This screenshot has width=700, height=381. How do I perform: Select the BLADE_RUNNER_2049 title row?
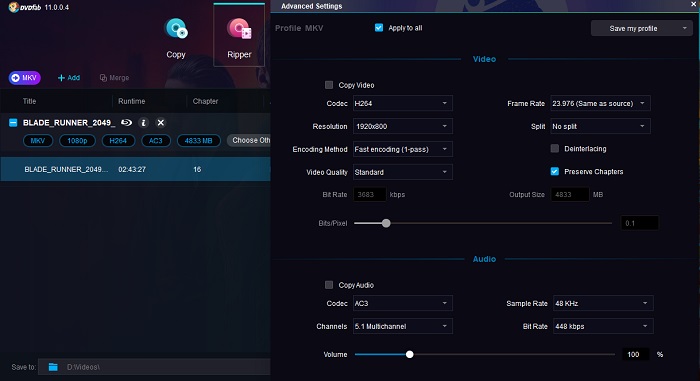click(x=135, y=169)
